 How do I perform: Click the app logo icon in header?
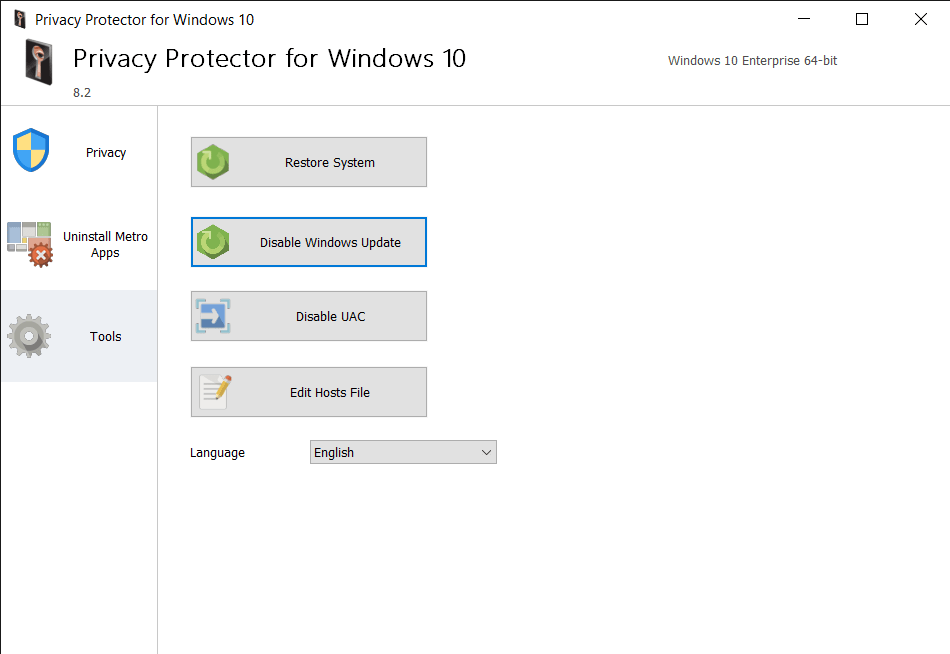(38, 61)
